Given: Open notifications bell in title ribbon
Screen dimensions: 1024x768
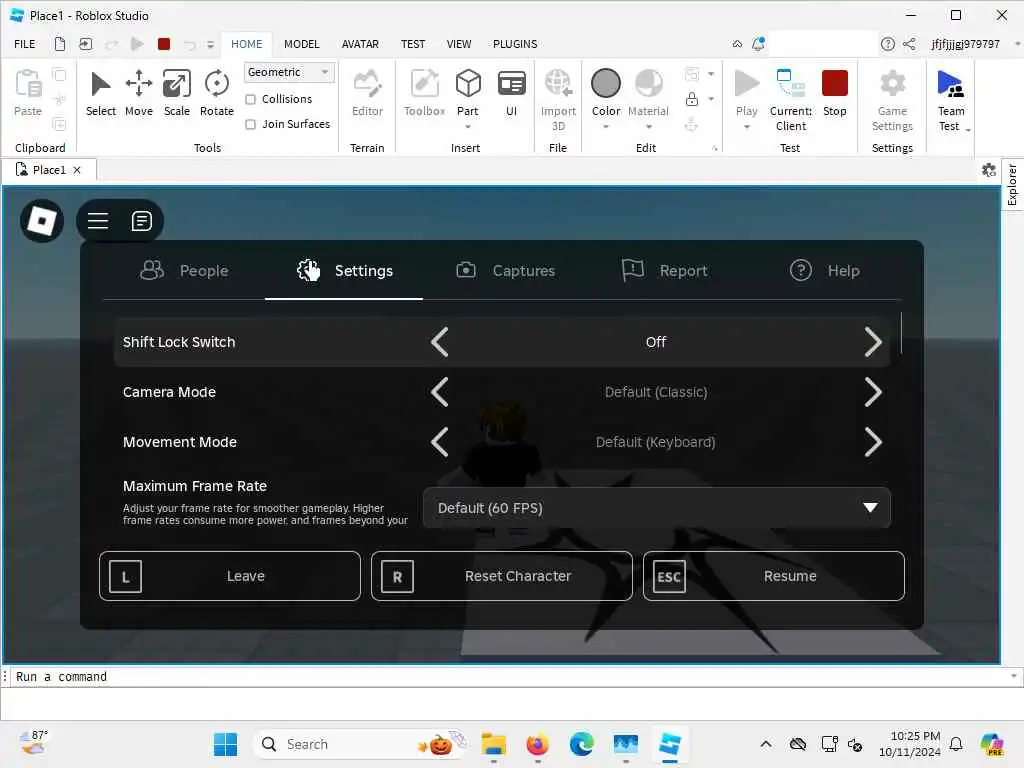Looking at the screenshot, I should coord(758,44).
